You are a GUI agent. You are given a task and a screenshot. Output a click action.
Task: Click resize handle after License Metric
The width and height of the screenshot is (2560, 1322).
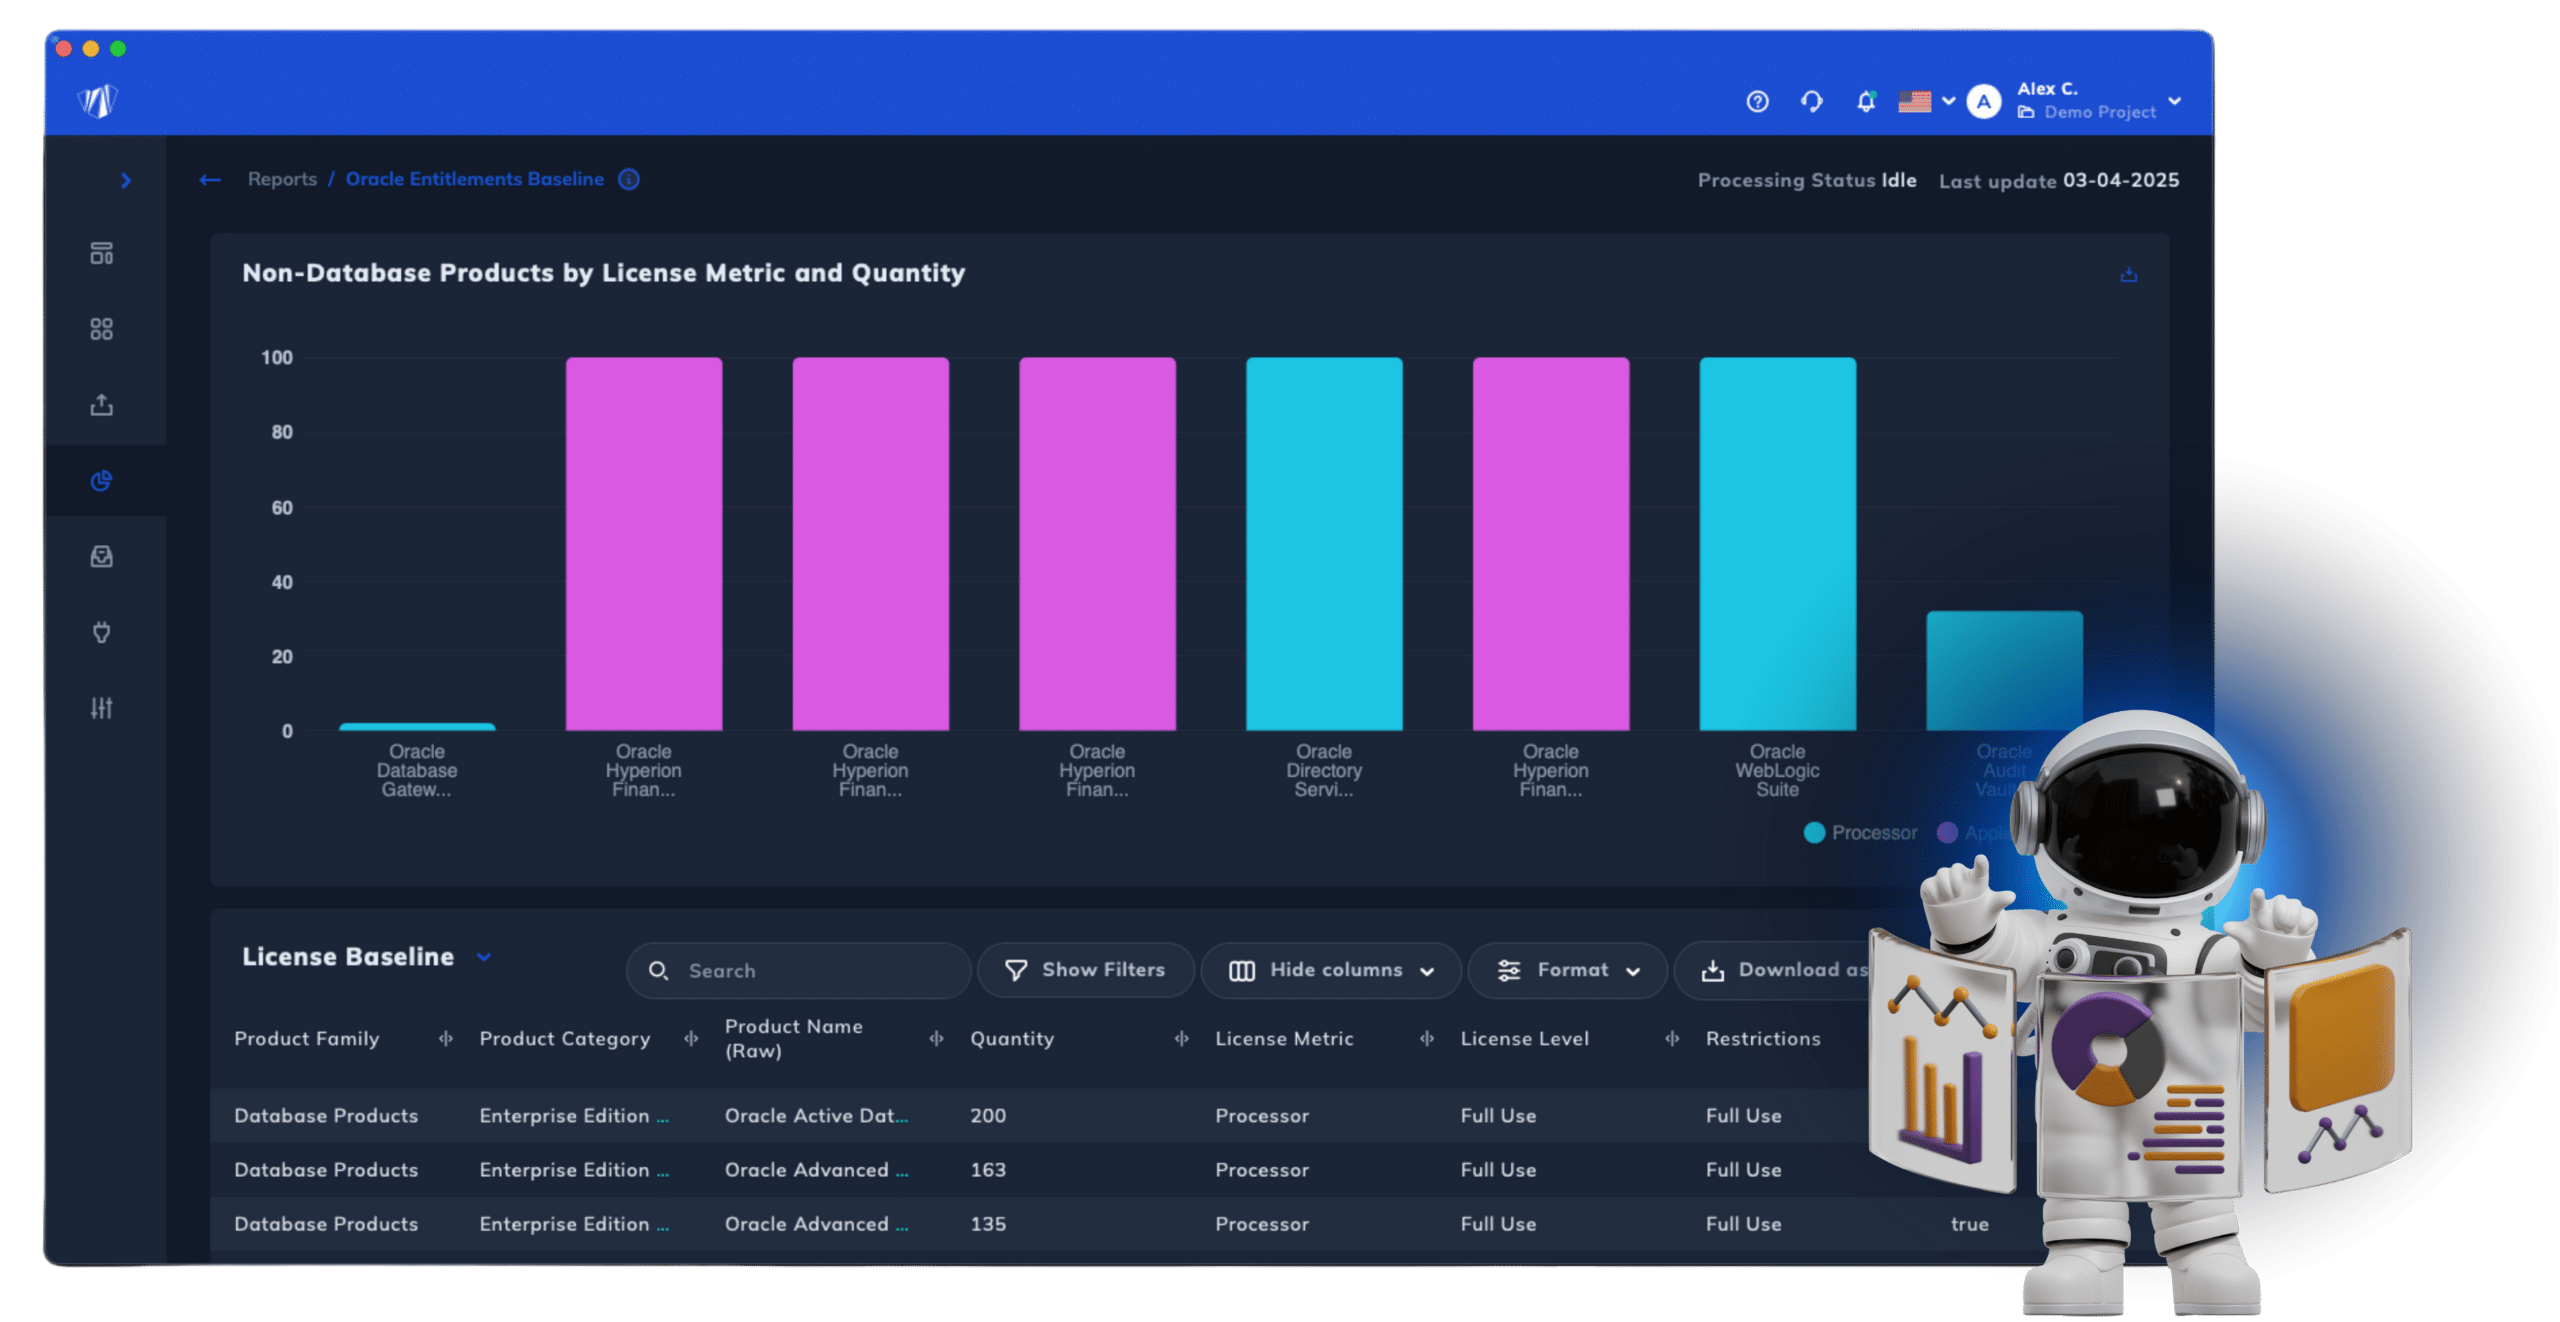coord(1426,1039)
